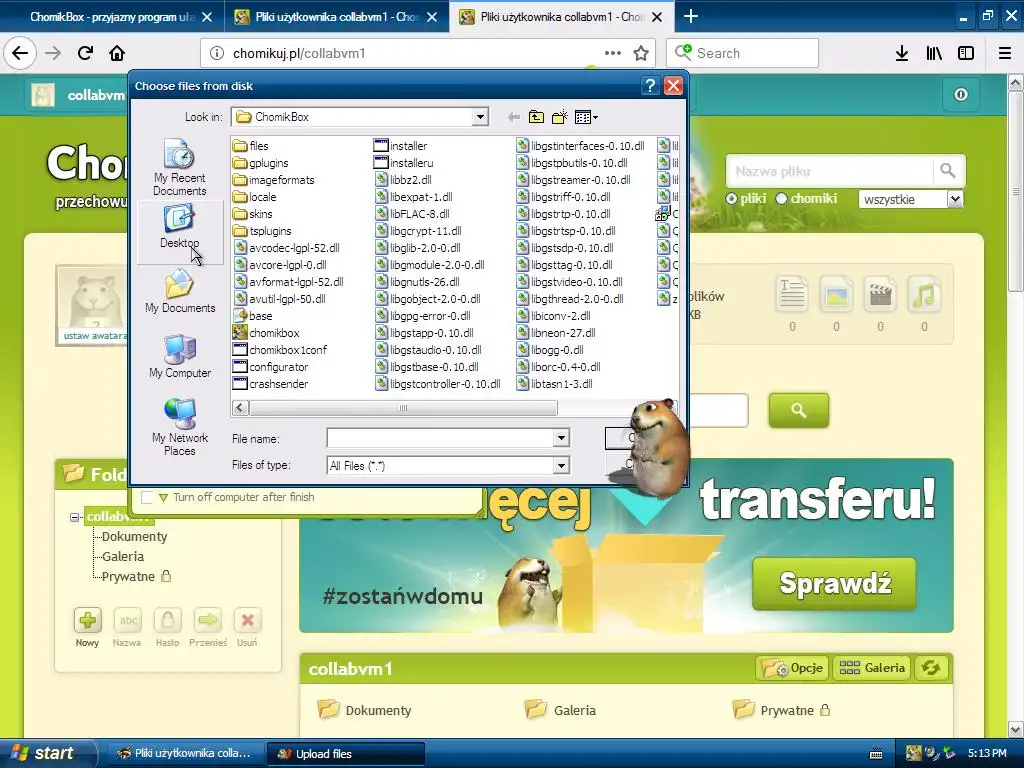
Task: Go to Desktop in file dialog sidebar
Action: coord(180,226)
